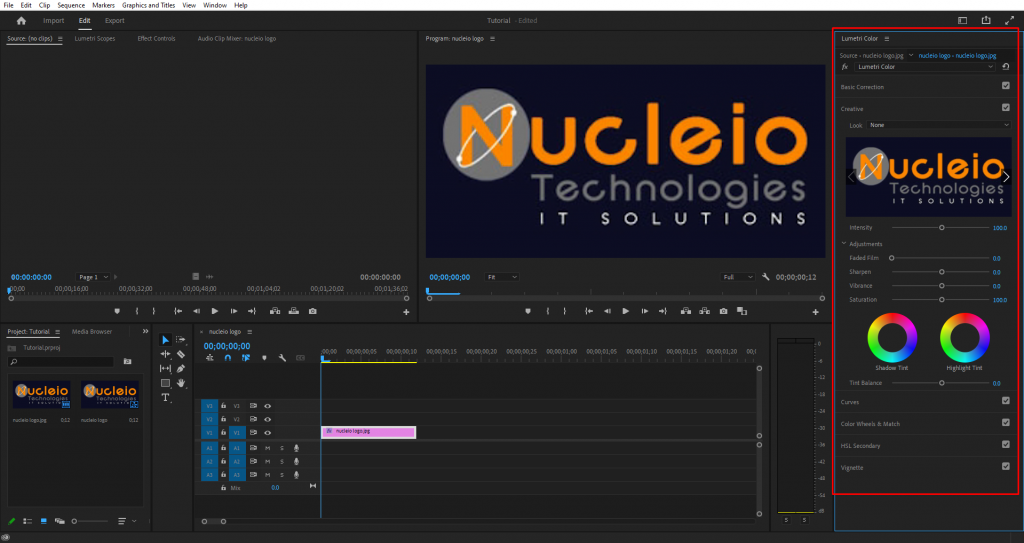Select the Hand tool
This screenshot has height=543, width=1024.
point(181,383)
